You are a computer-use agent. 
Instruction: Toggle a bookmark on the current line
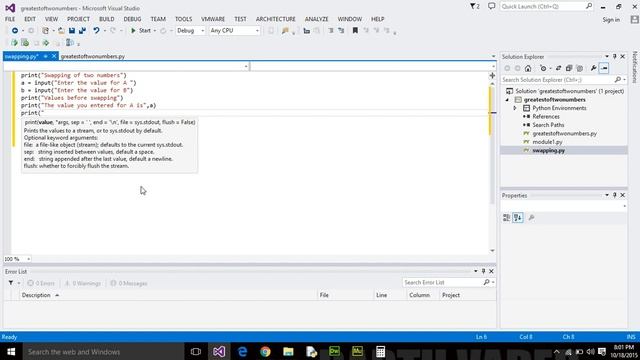point(355,31)
